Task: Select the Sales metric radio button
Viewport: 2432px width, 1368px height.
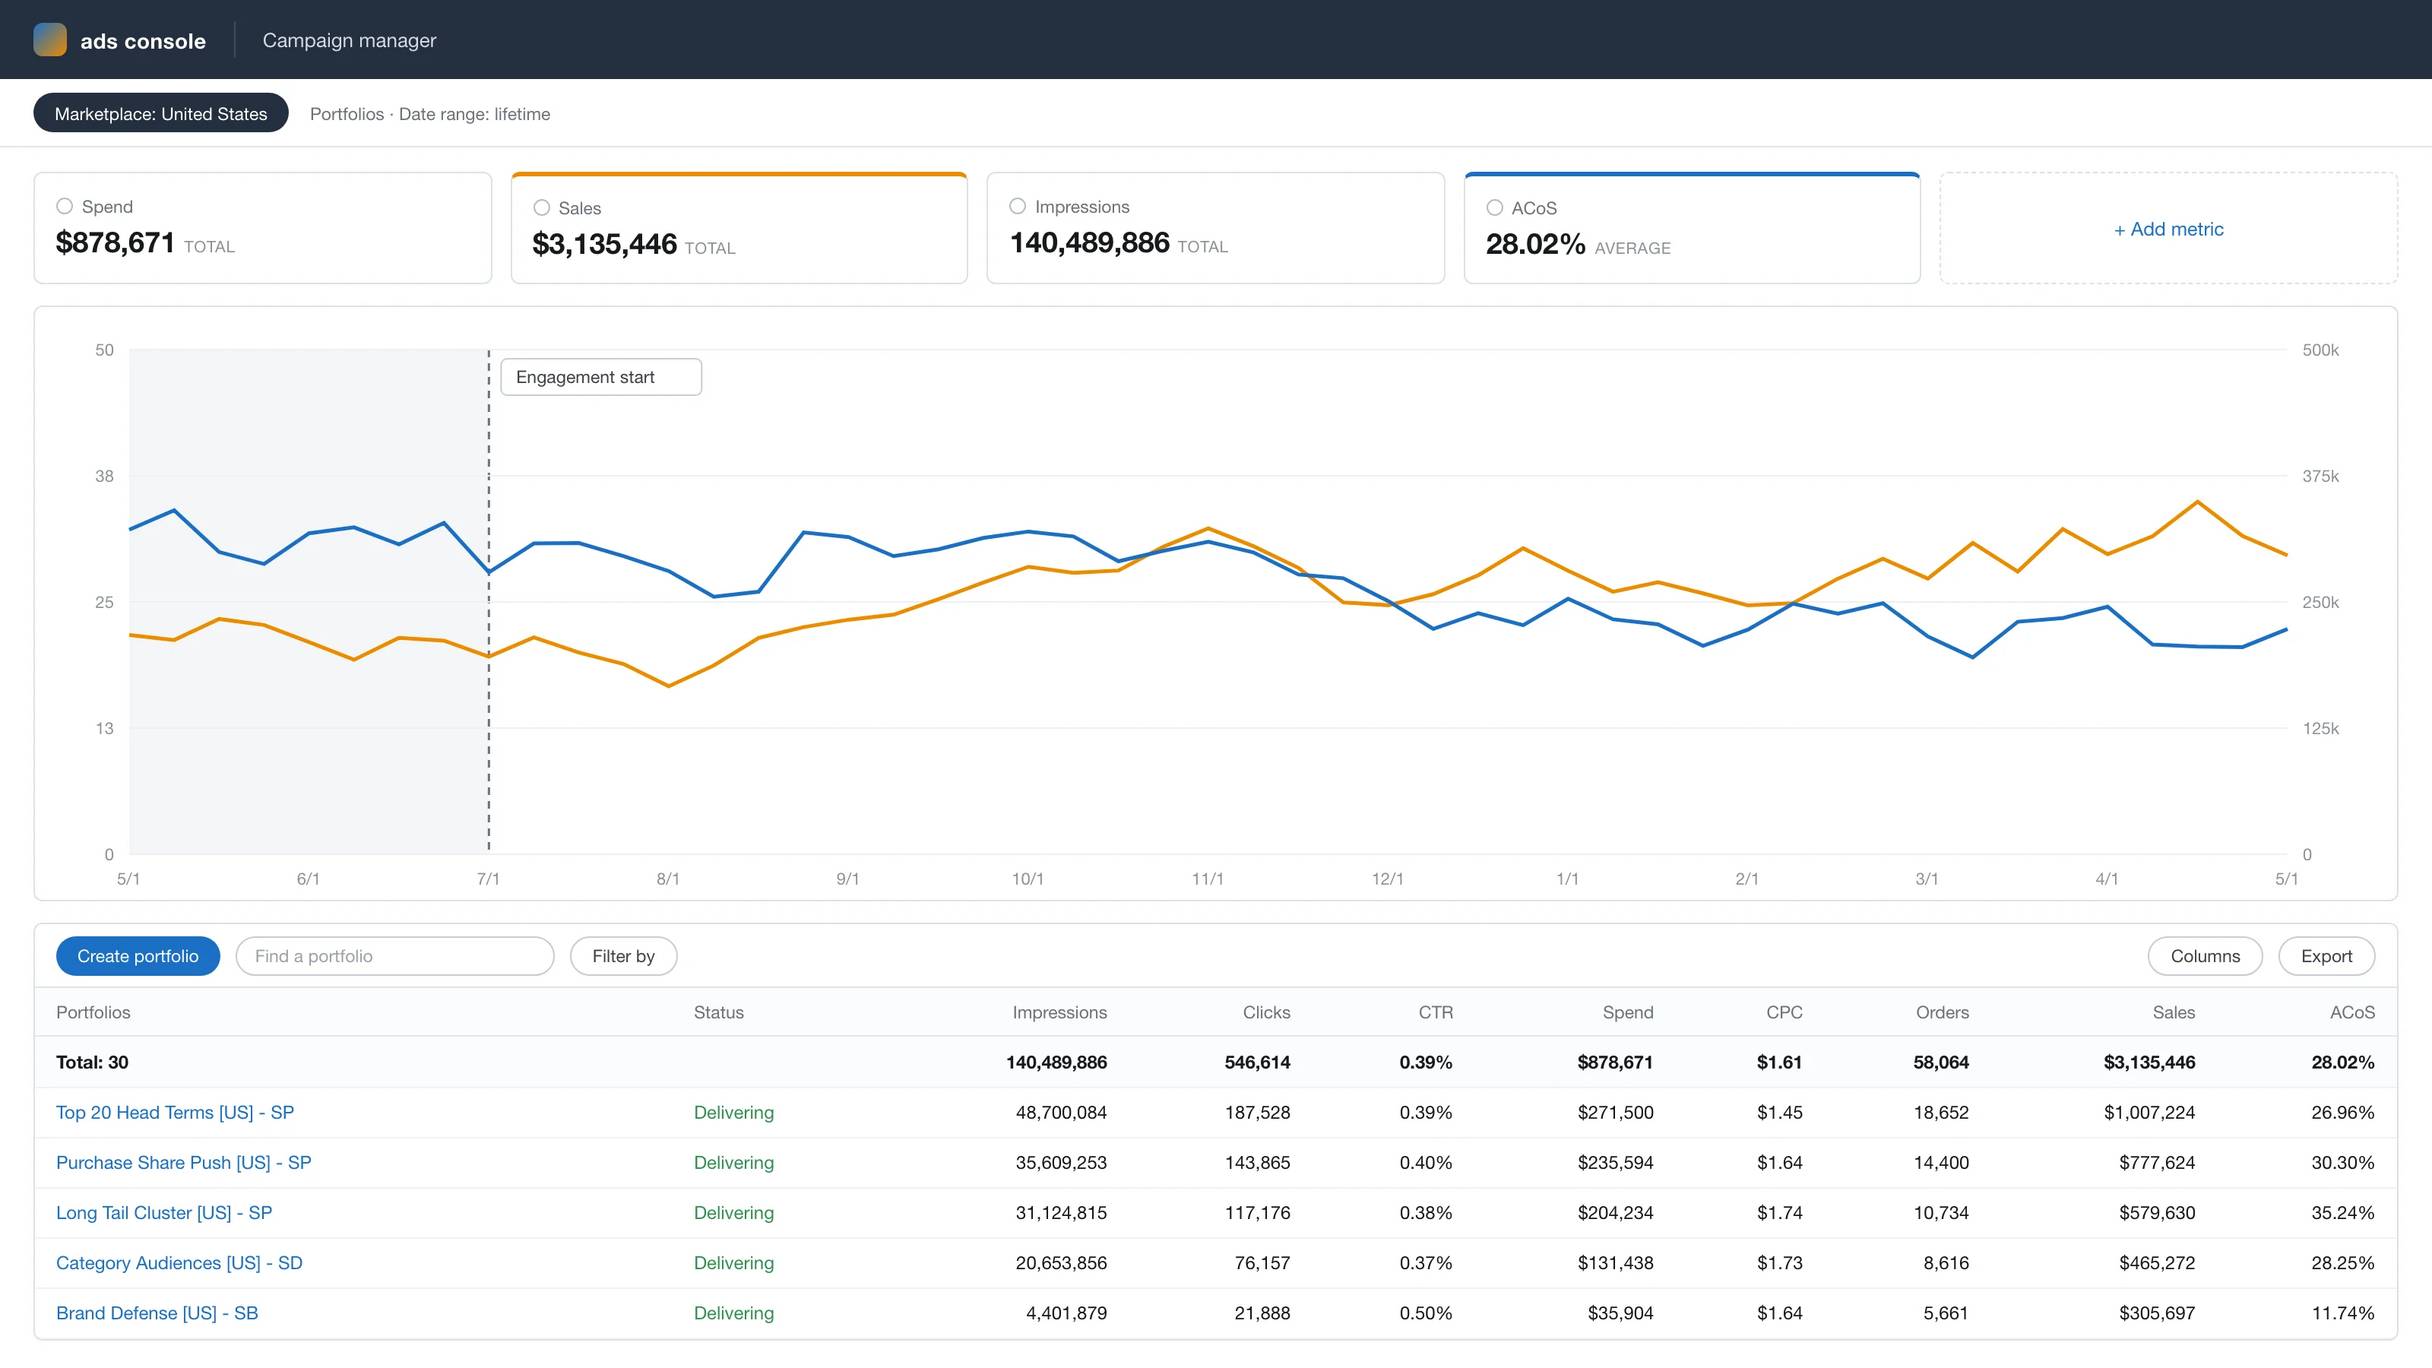Action: point(542,207)
